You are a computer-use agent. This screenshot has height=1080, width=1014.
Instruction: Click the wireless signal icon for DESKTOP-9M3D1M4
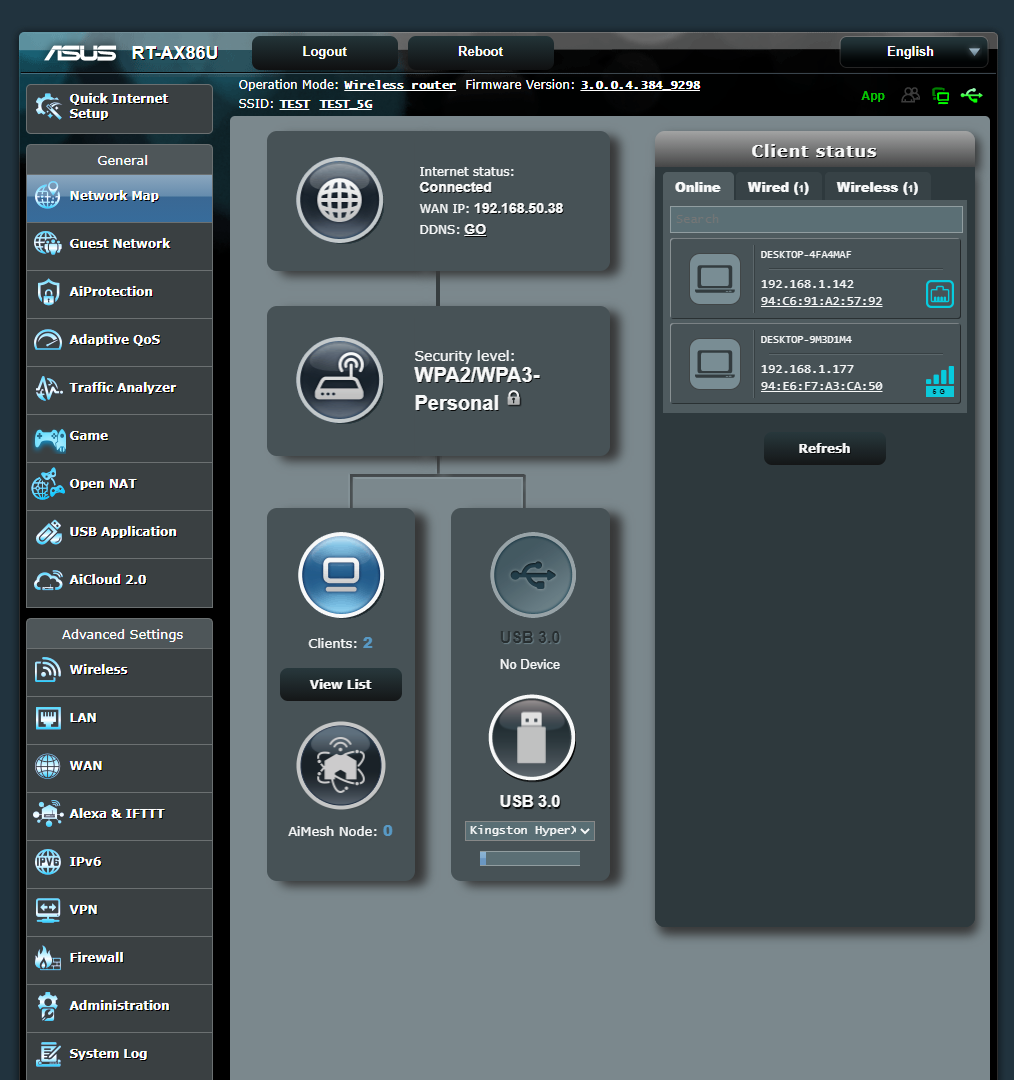point(939,381)
